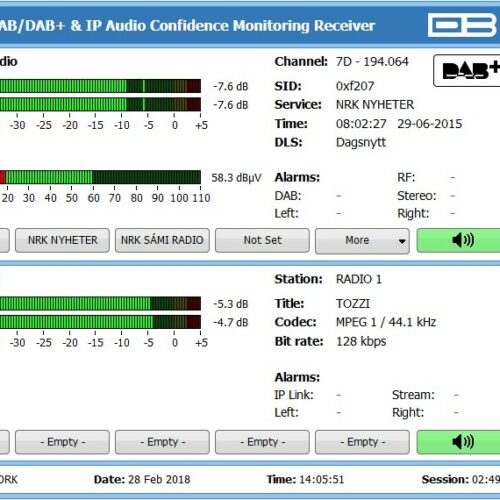Viewport: 500px width, 500px height.
Task: Click the status bar Time: 14:05:51
Action: [305, 479]
